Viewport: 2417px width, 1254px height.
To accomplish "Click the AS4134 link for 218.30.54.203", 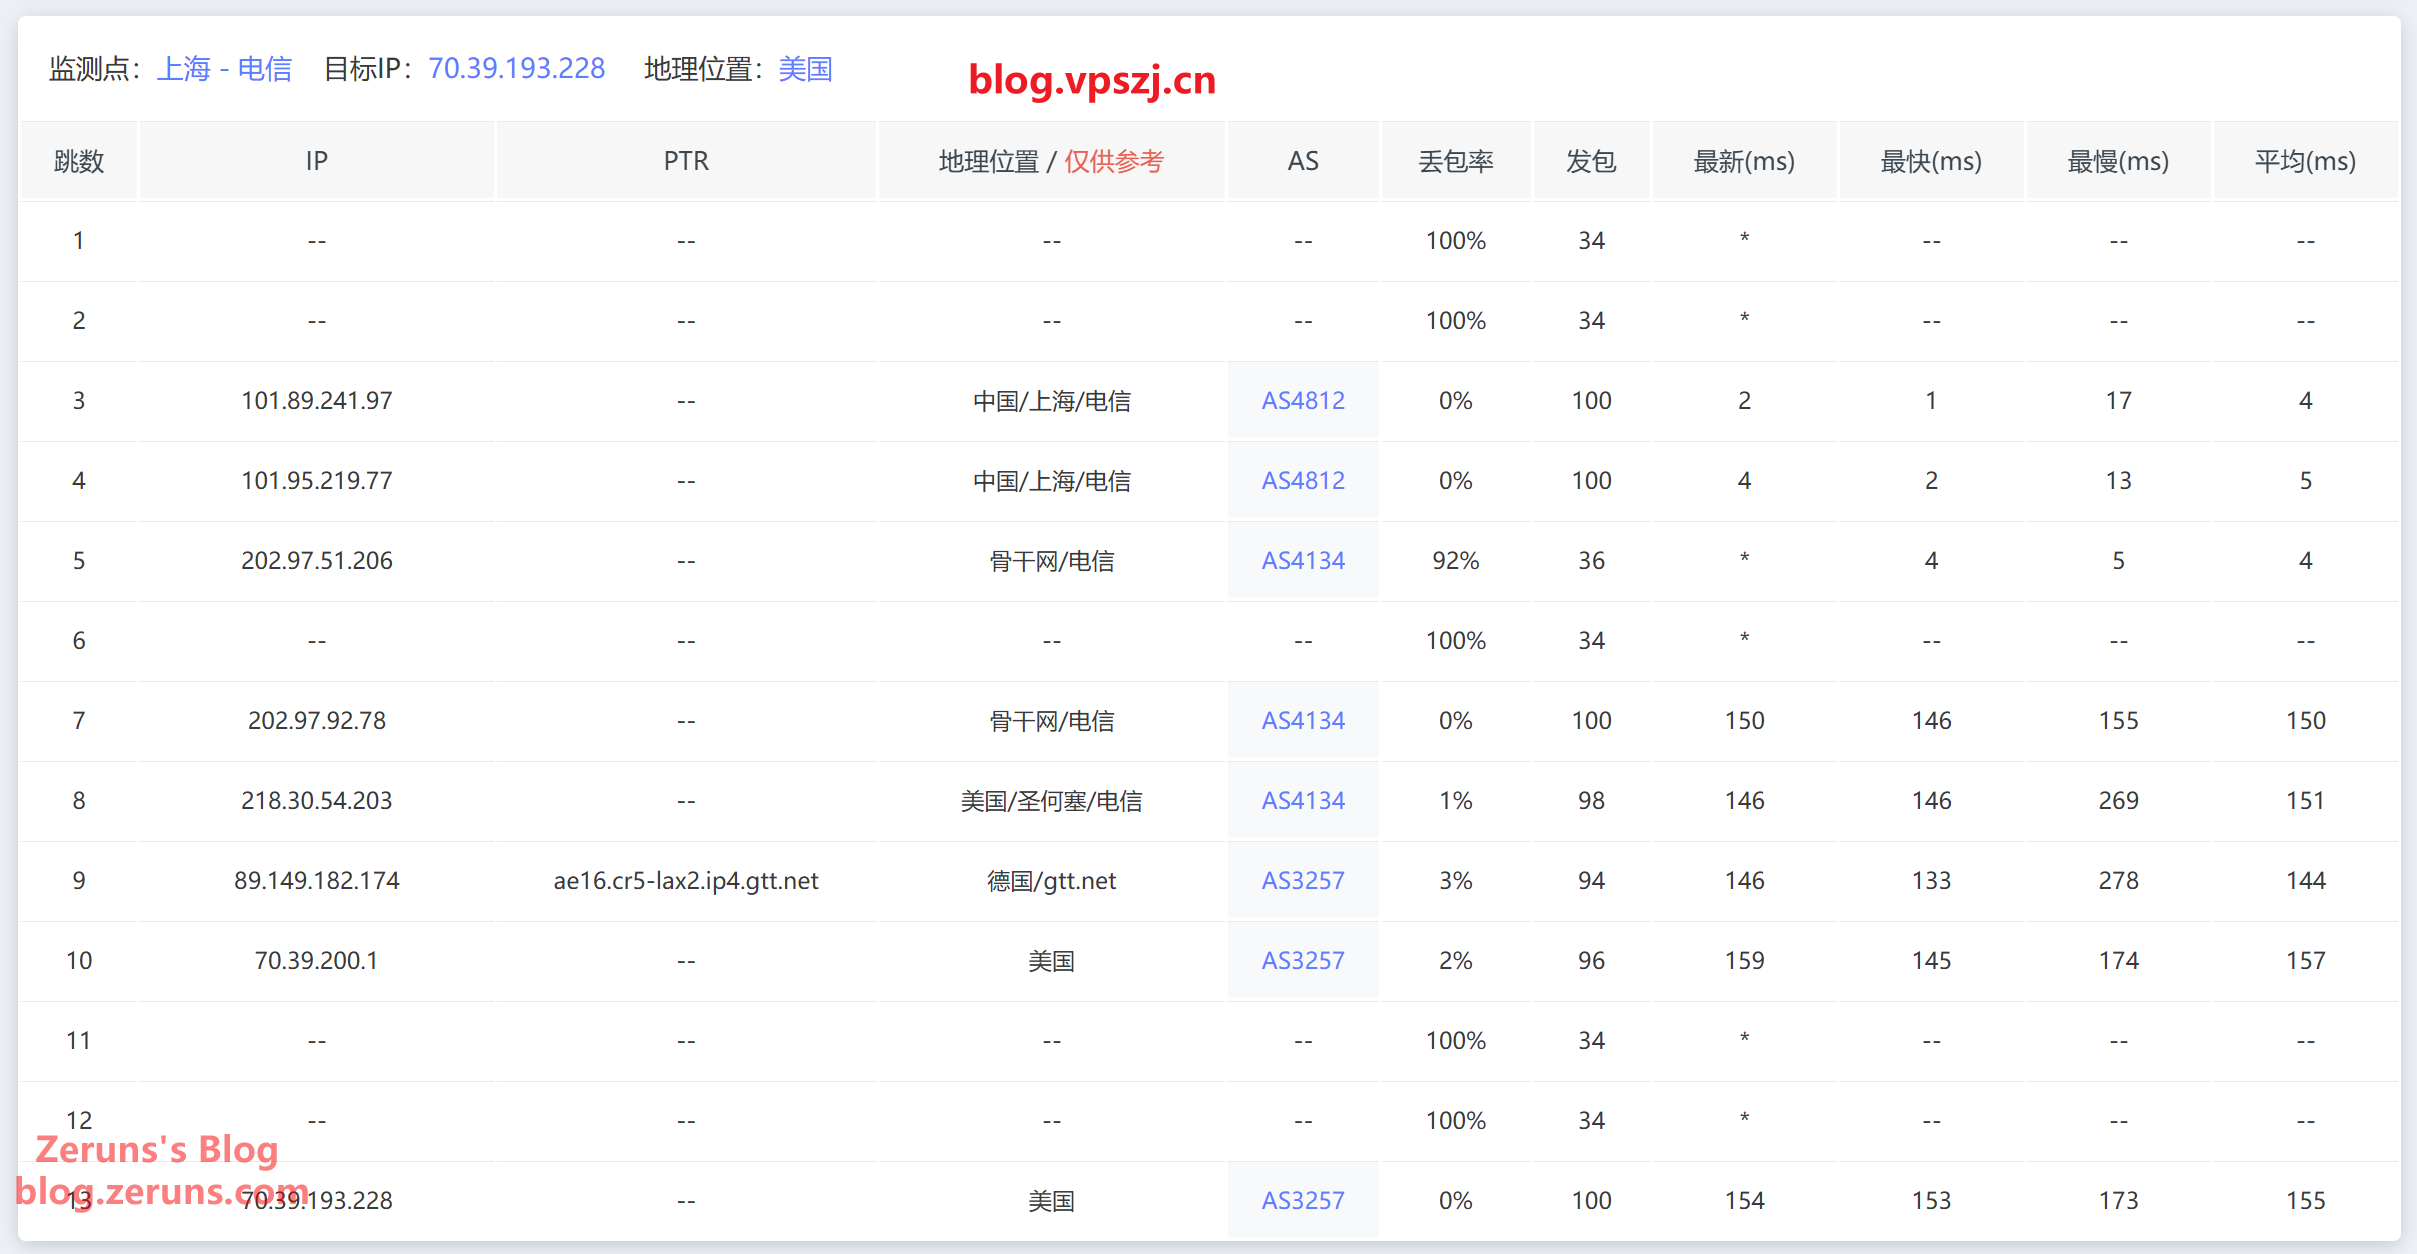I will pyautogui.click(x=1302, y=801).
